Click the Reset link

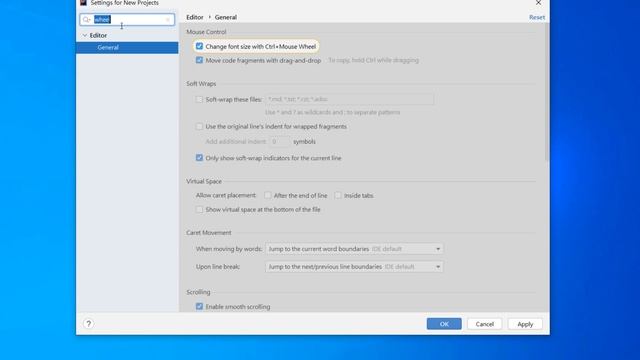[537, 17]
